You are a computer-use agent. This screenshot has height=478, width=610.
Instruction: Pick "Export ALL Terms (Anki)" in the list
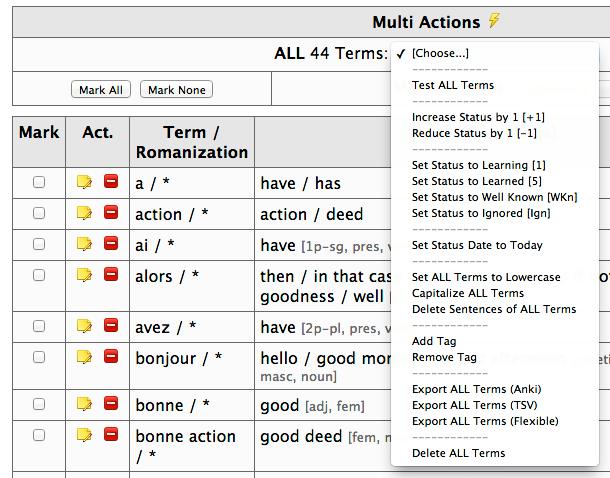point(476,389)
